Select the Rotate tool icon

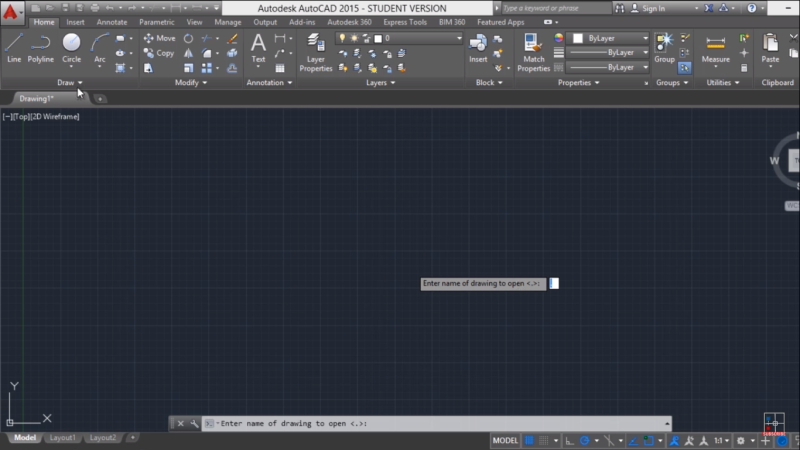188,38
